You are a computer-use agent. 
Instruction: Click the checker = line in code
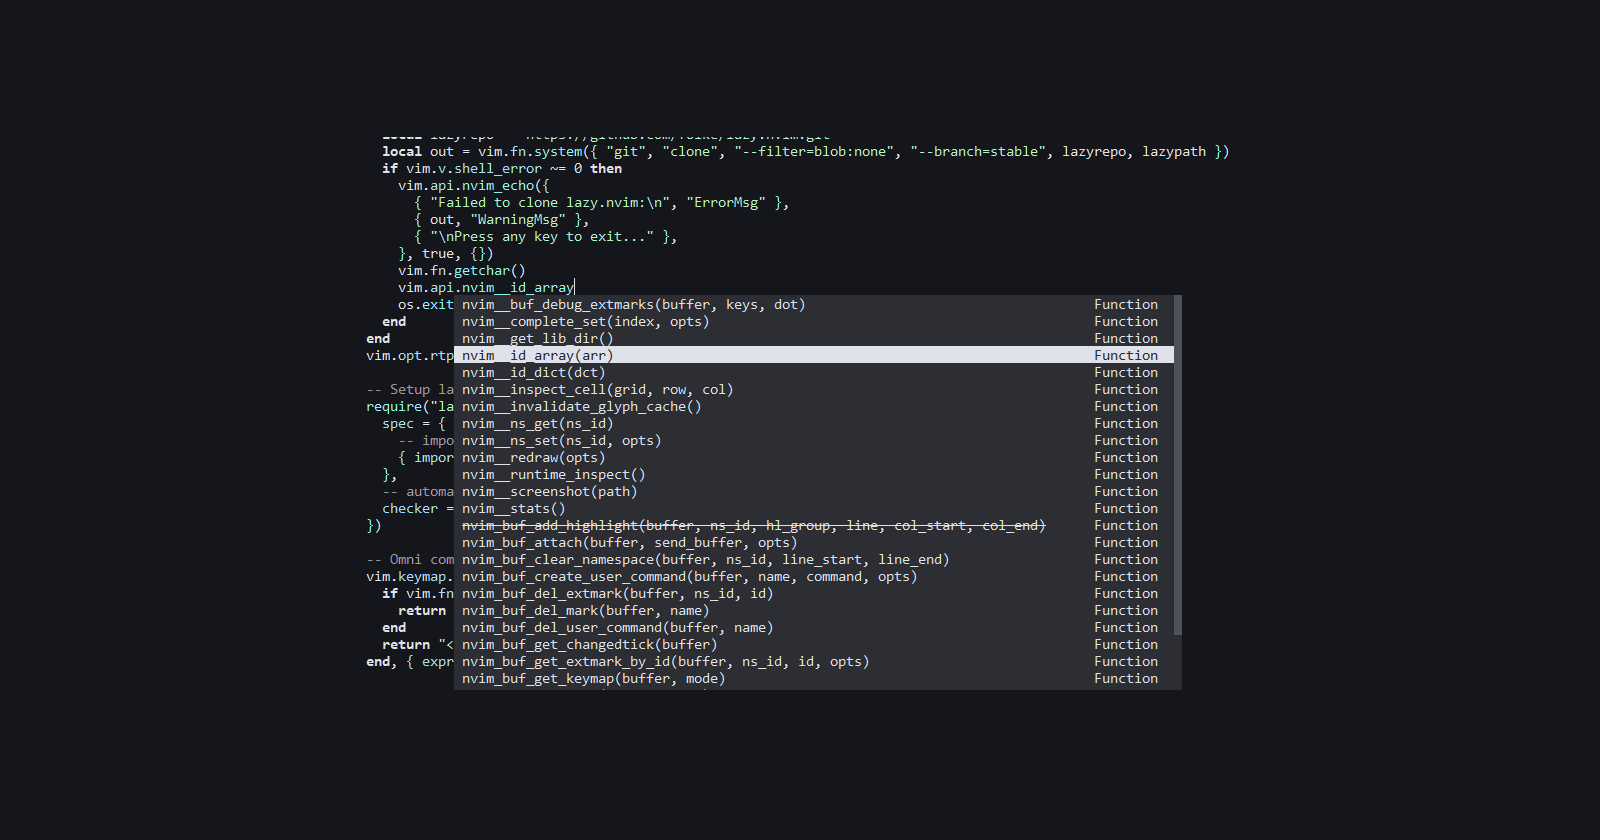(418, 508)
